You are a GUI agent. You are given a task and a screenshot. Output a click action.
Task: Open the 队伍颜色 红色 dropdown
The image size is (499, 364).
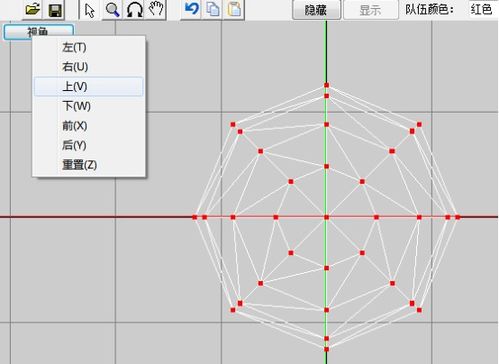click(483, 9)
